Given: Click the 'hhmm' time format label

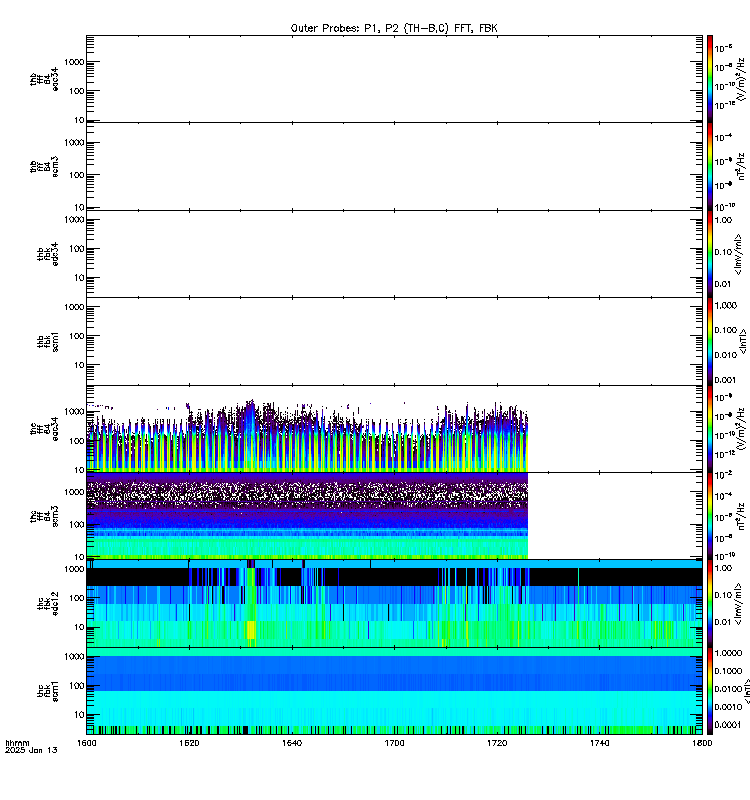Looking at the screenshot, I should [x=17, y=743].
